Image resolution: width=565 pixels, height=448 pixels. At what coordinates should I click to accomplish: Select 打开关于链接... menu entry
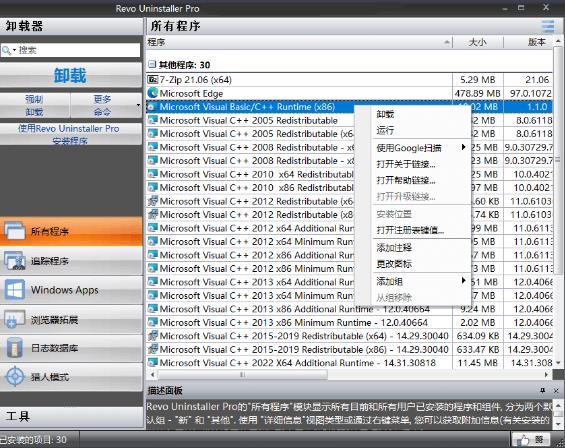click(x=406, y=164)
